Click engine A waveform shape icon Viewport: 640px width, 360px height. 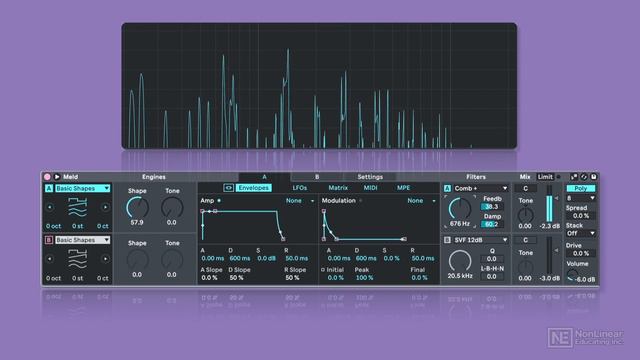[x=78, y=207]
